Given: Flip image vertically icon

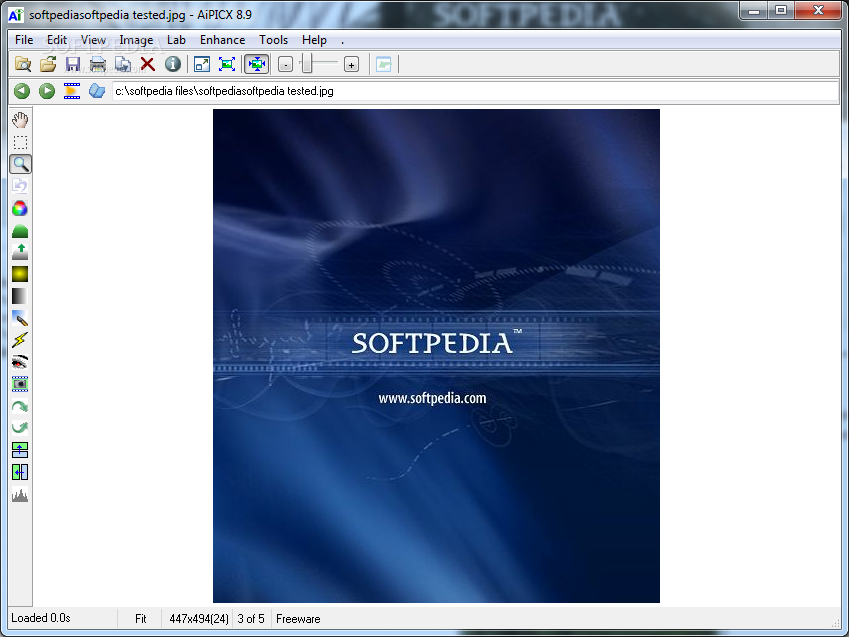Looking at the screenshot, I should tap(20, 450).
